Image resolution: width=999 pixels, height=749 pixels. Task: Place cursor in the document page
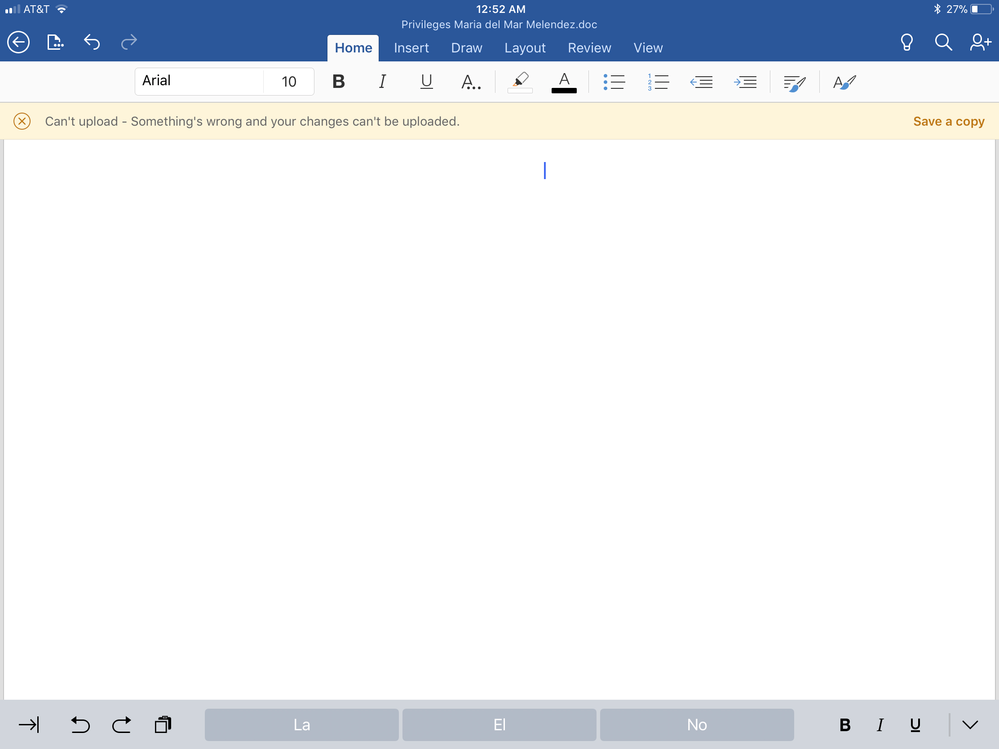click(x=499, y=419)
